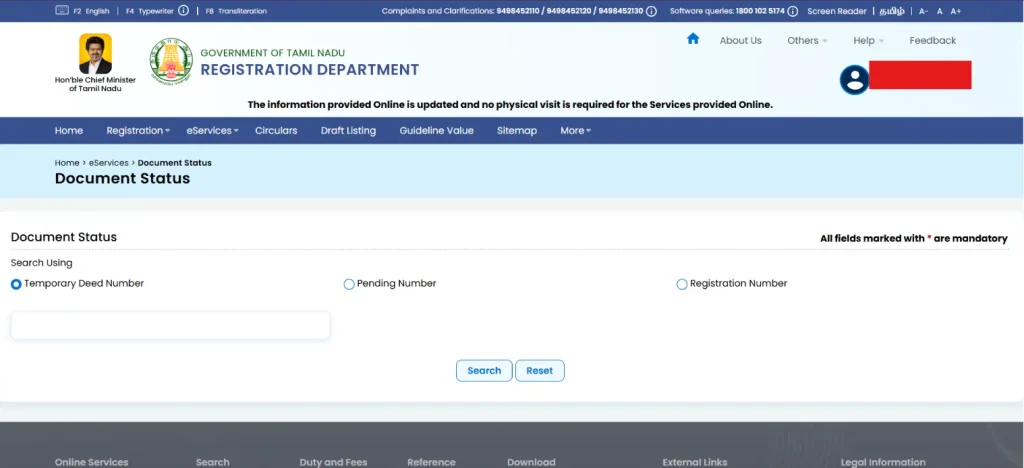Expand the Registration dropdown menu
1024x468 pixels.
(138, 131)
